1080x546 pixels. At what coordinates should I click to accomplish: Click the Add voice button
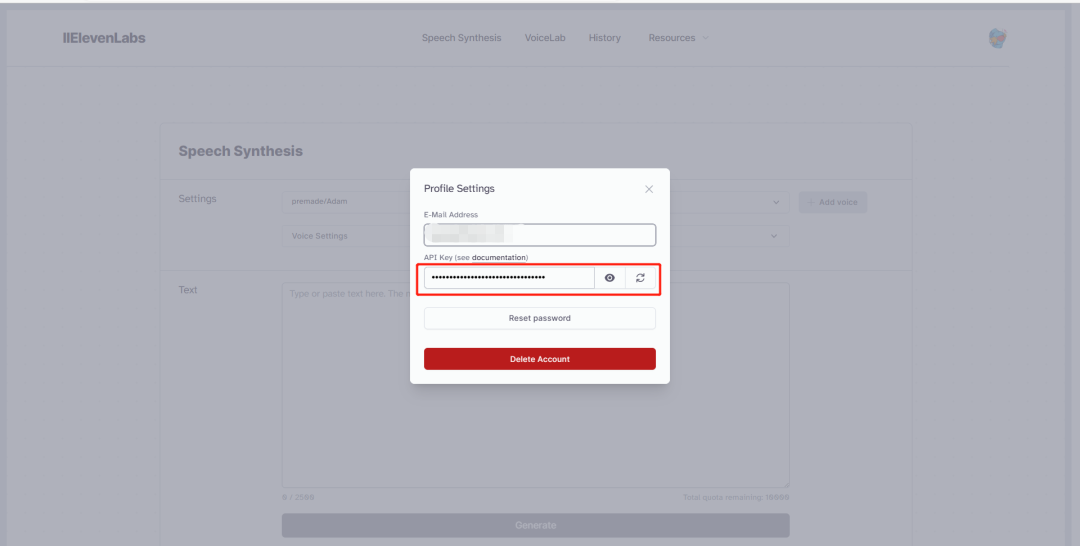pyautogui.click(x=833, y=202)
